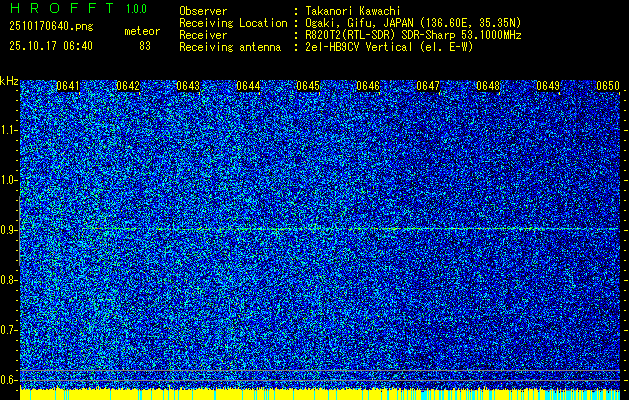Click the Receiver label

pos(203,35)
